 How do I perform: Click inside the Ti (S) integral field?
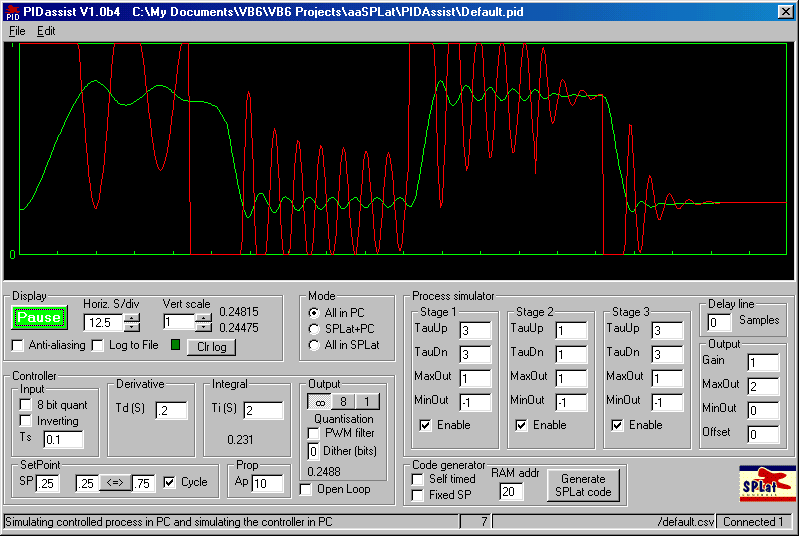coord(262,411)
